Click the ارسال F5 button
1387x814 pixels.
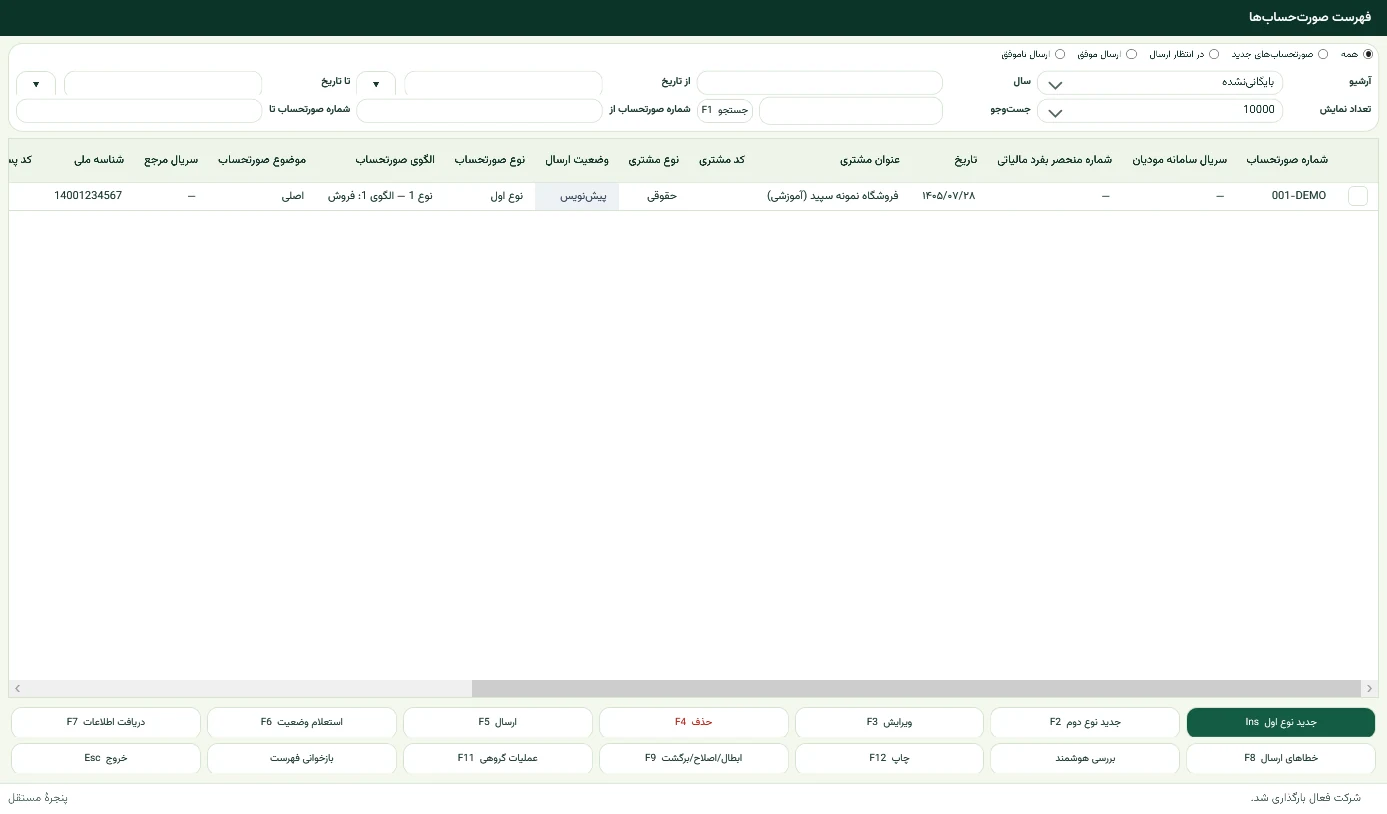click(x=497, y=722)
